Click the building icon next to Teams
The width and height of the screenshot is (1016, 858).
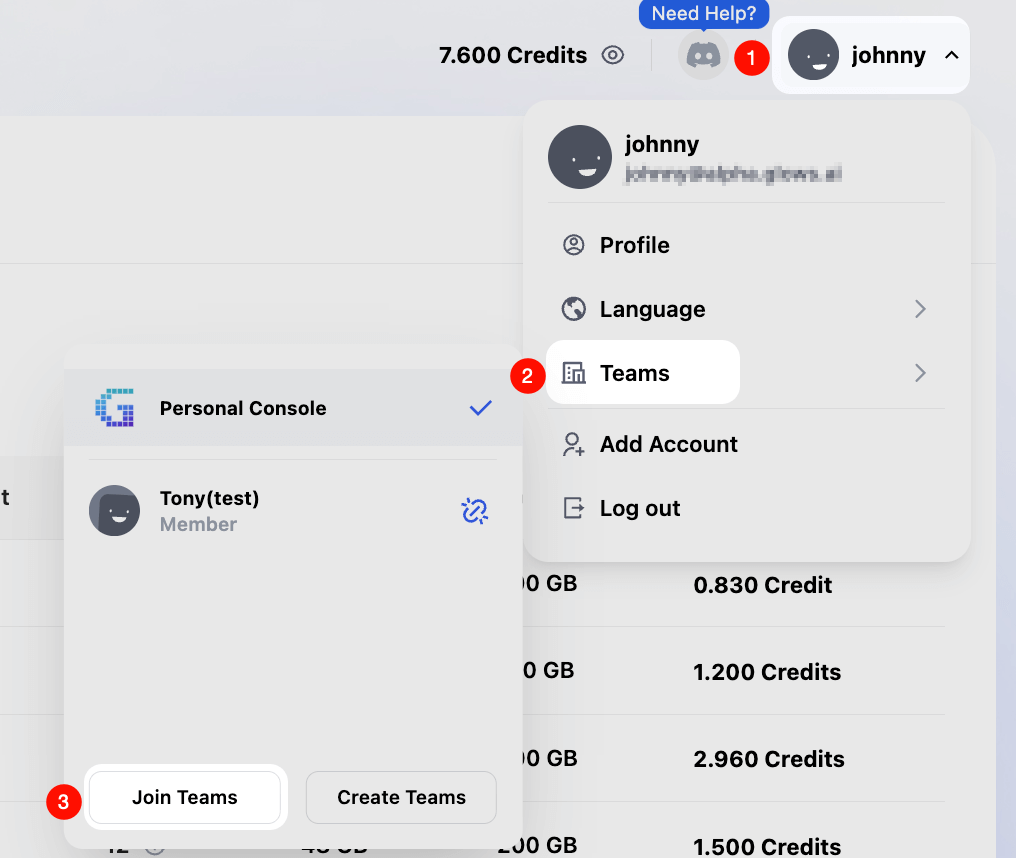point(573,373)
